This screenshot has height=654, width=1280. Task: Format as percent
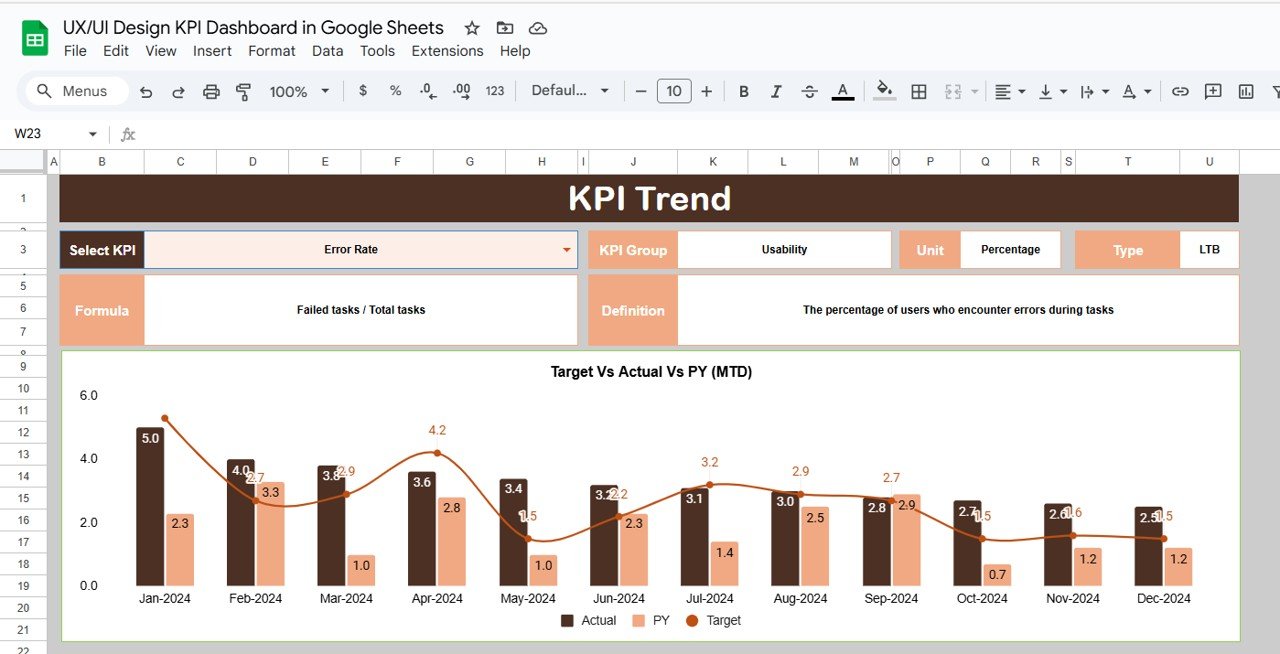[x=395, y=91]
